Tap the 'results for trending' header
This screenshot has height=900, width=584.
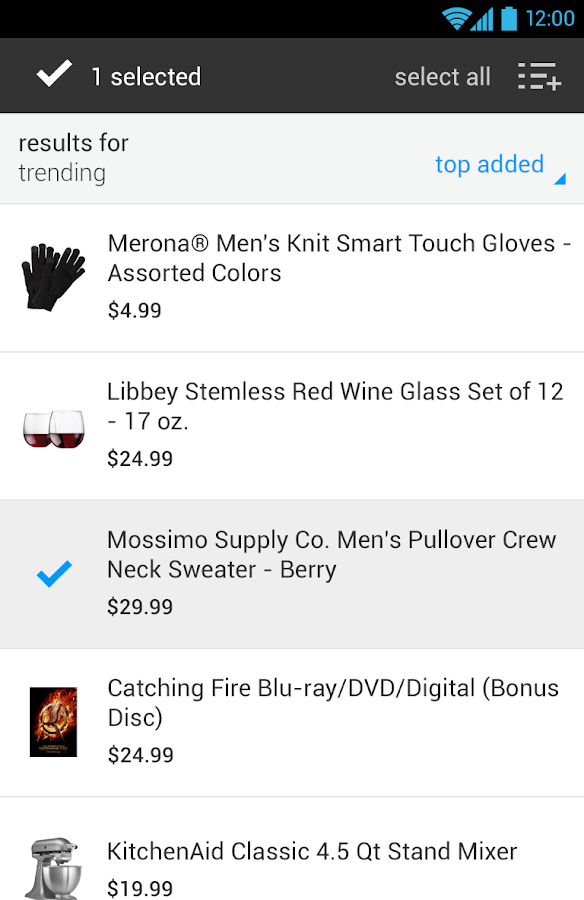click(73, 157)
